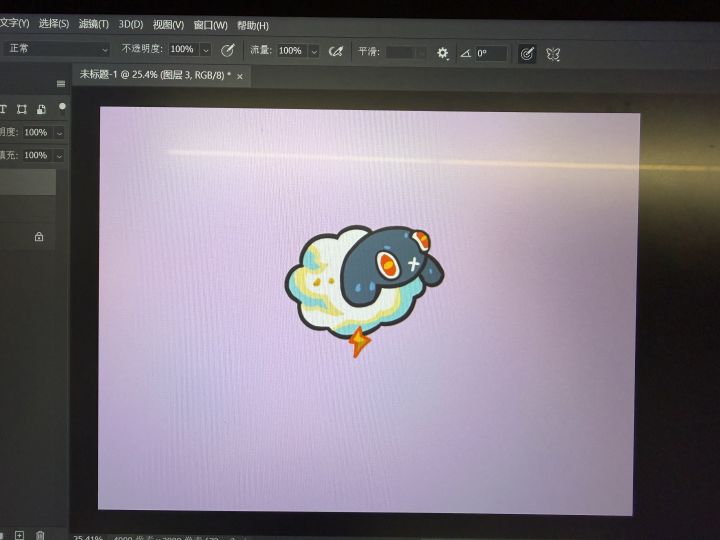Viewport: 720px width, 540px height.
Task: Expand the 不透明度 opacity slider arrow
Action: pos(206,50)
